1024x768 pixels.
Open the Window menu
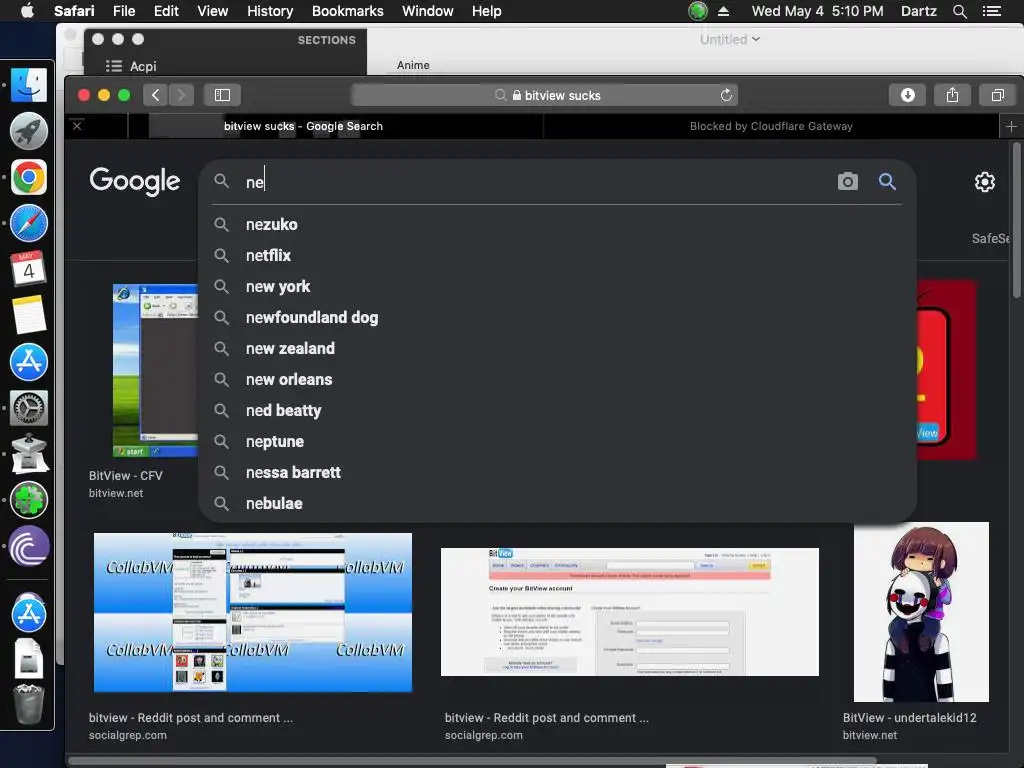click(427, 11)
